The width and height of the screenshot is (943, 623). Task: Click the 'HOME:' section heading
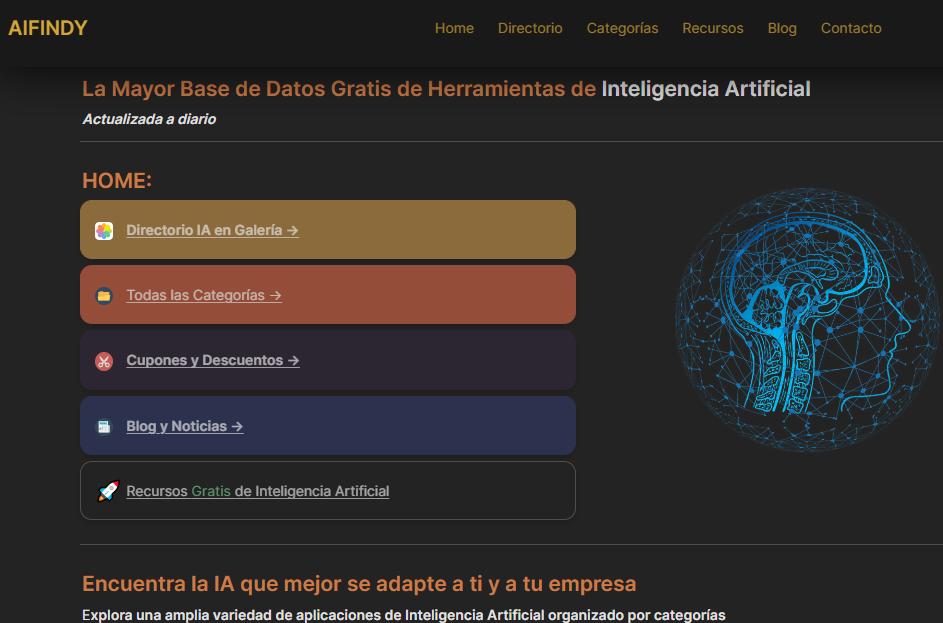click(117, 180)
